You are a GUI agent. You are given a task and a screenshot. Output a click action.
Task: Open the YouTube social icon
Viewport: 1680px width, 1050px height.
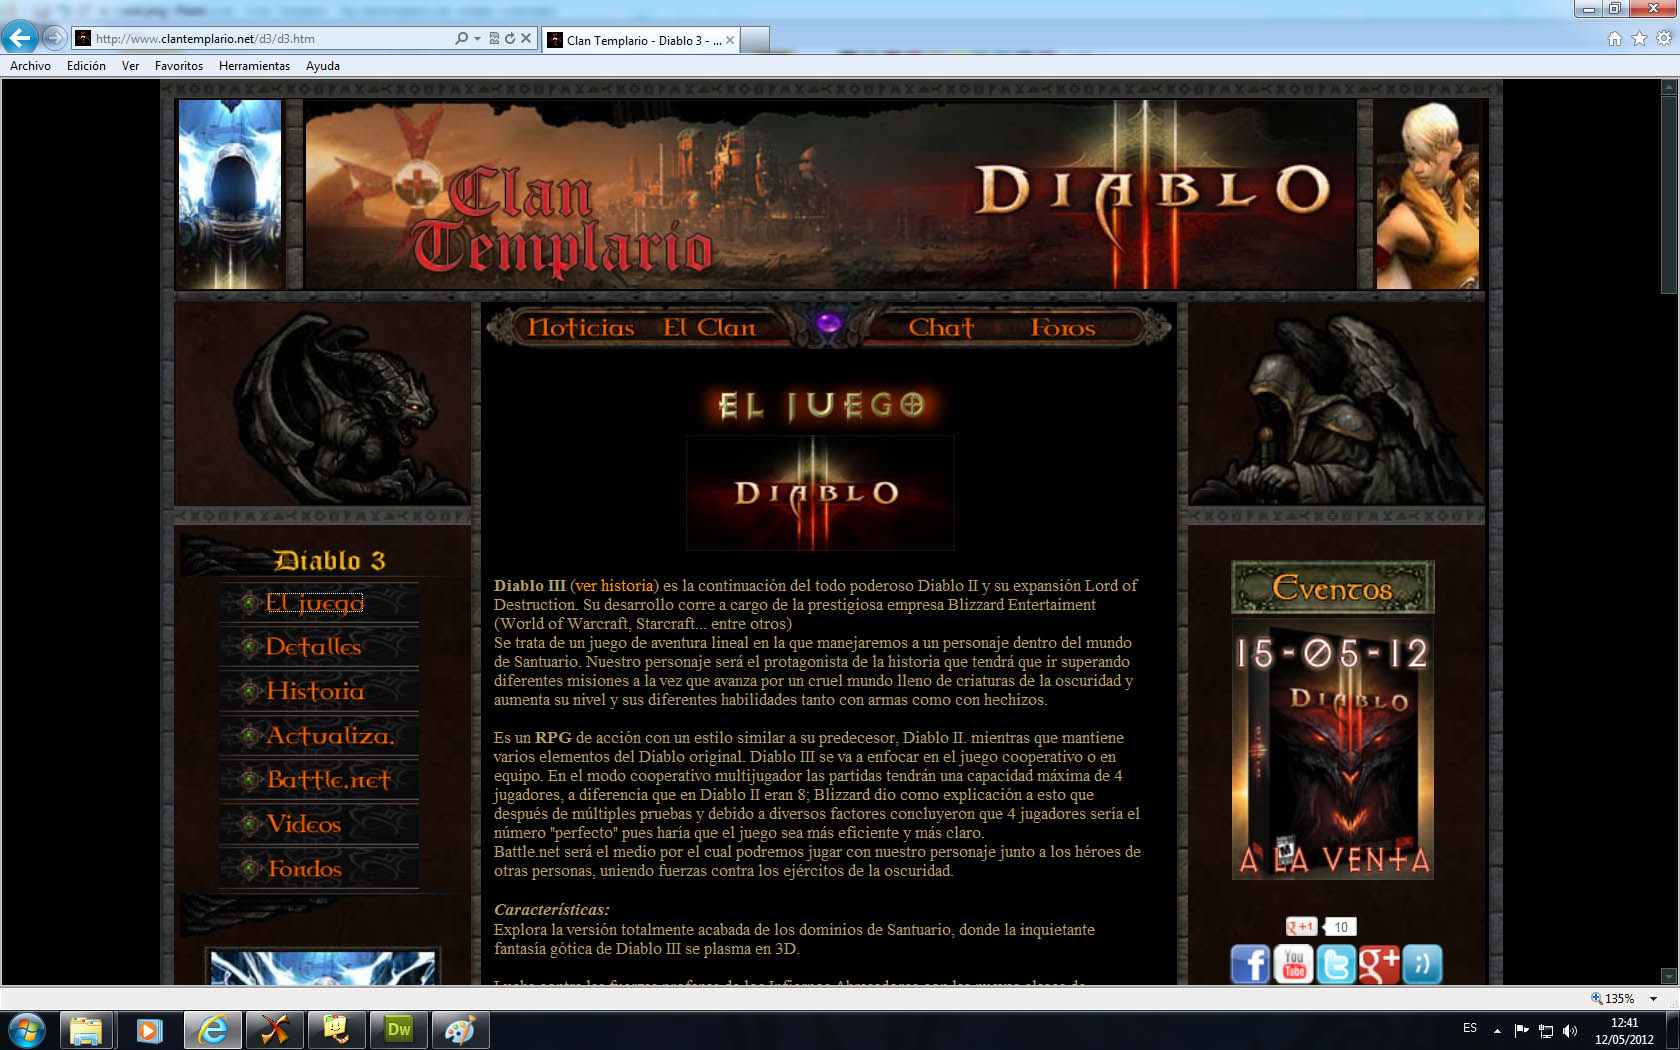tap(1293, 964)
